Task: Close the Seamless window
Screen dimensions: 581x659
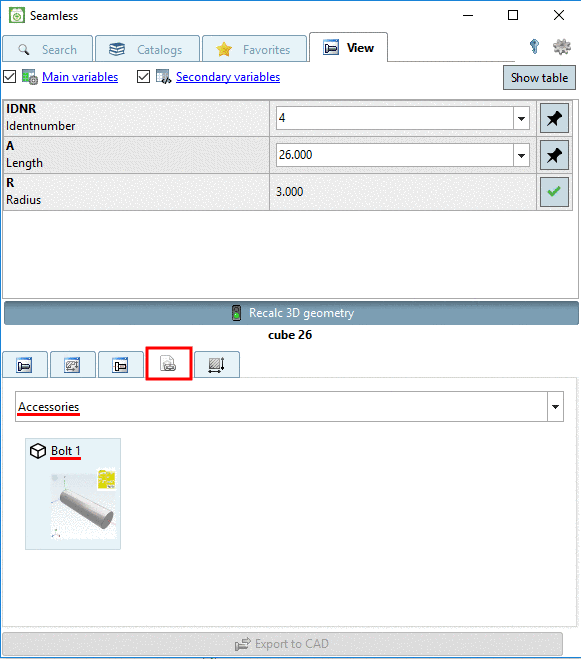Action: click(x=559, y=16)
